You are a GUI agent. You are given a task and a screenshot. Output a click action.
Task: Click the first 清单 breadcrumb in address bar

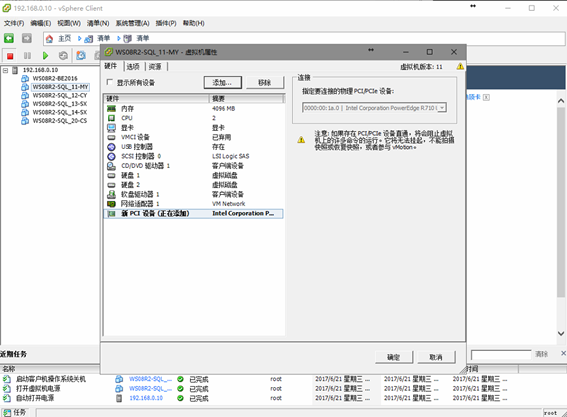[x=103, y=38]
